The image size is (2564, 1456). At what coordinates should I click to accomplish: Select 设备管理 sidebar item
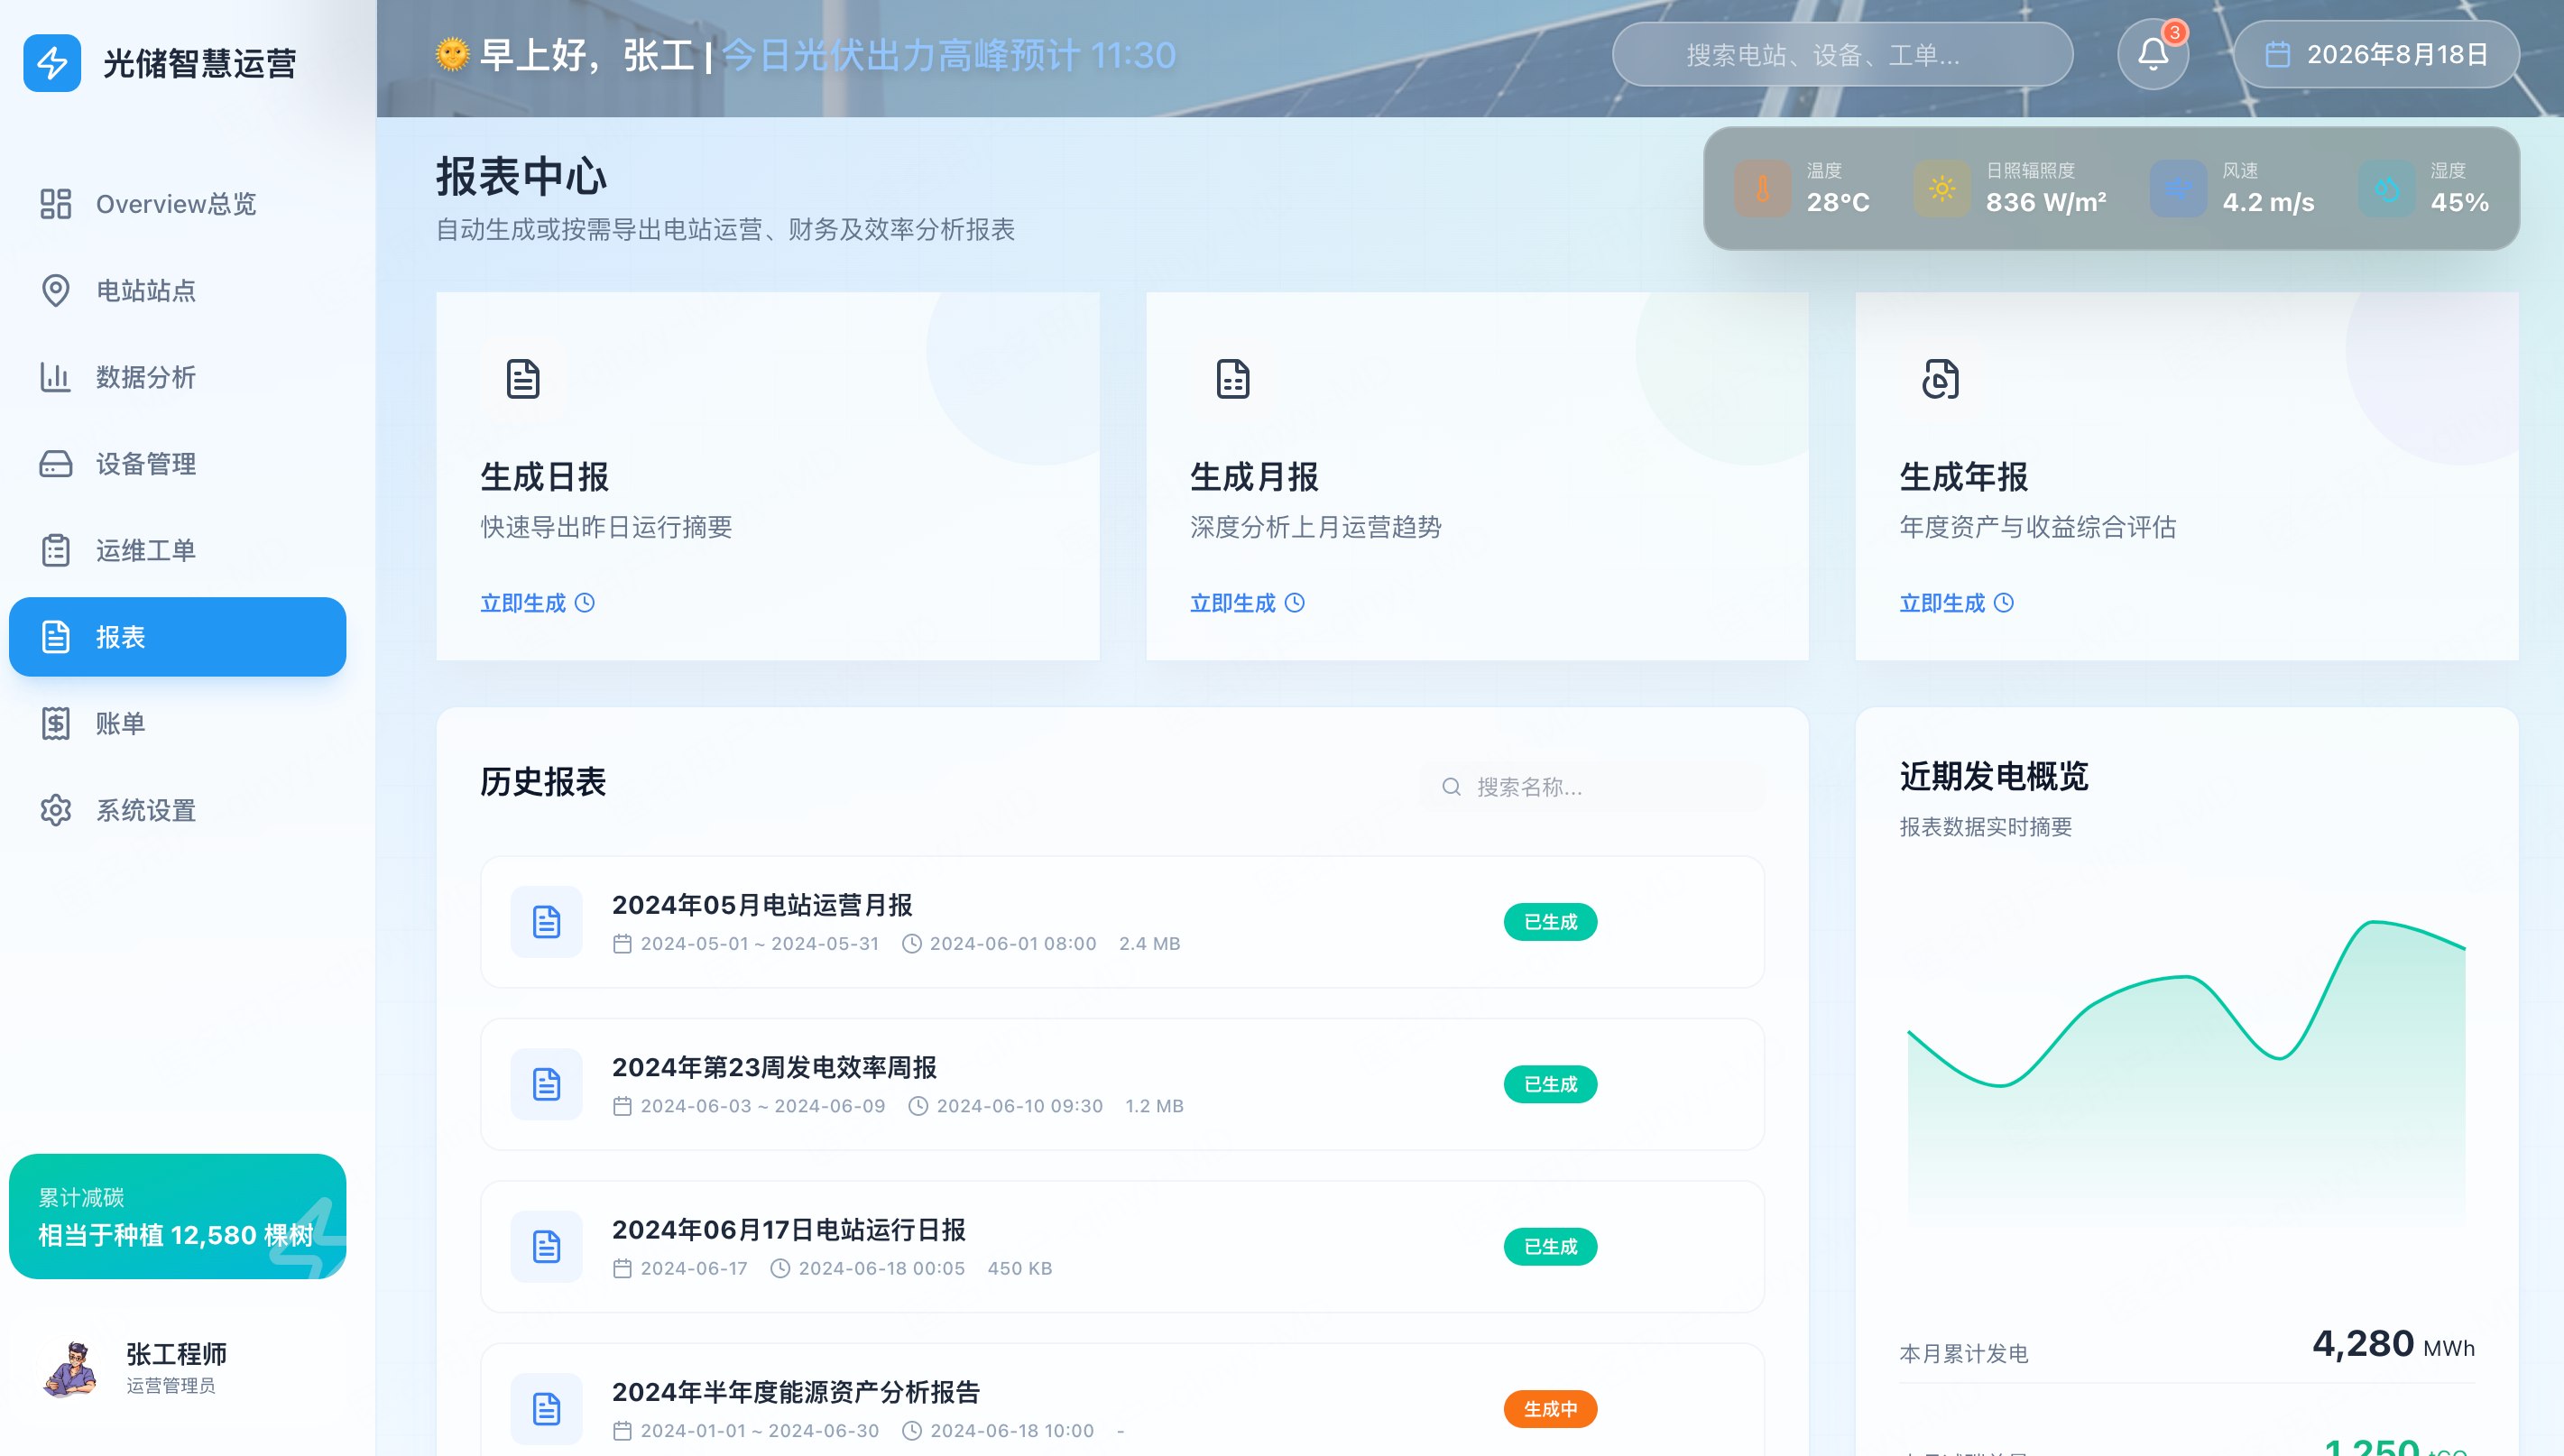tap(177, 464)
